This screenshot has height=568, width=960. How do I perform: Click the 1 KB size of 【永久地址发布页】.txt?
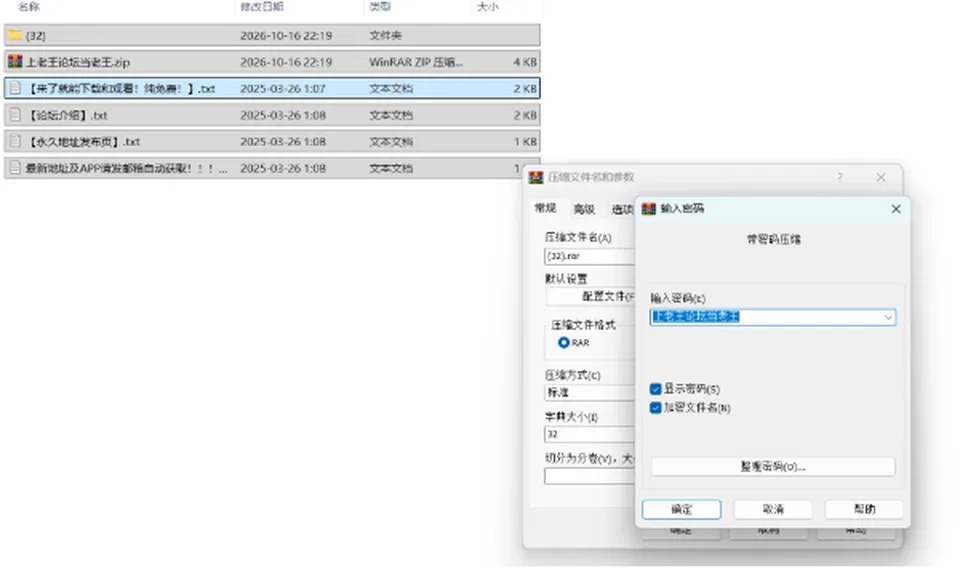coord(525,142)
